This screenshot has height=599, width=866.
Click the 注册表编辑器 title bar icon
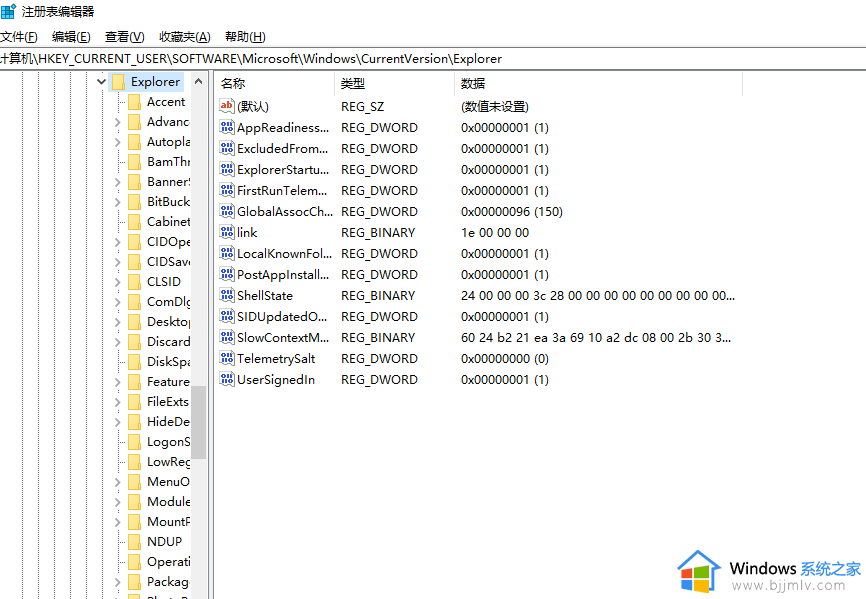(x=8, y=11)
